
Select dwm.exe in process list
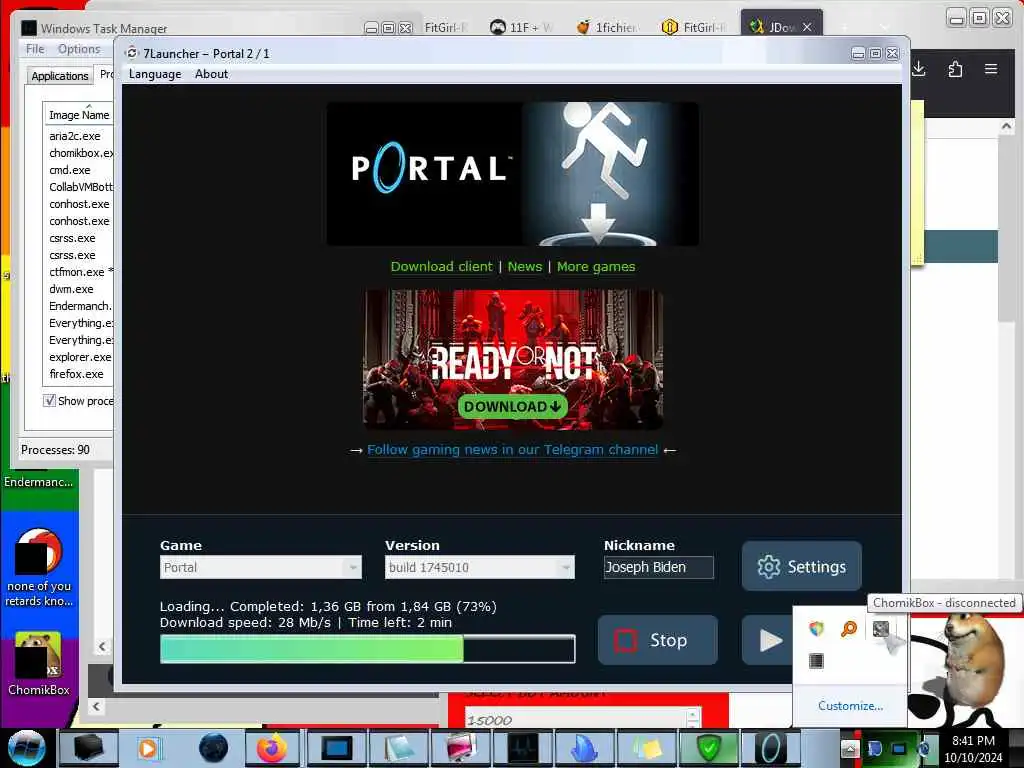(x=71, y=289)
